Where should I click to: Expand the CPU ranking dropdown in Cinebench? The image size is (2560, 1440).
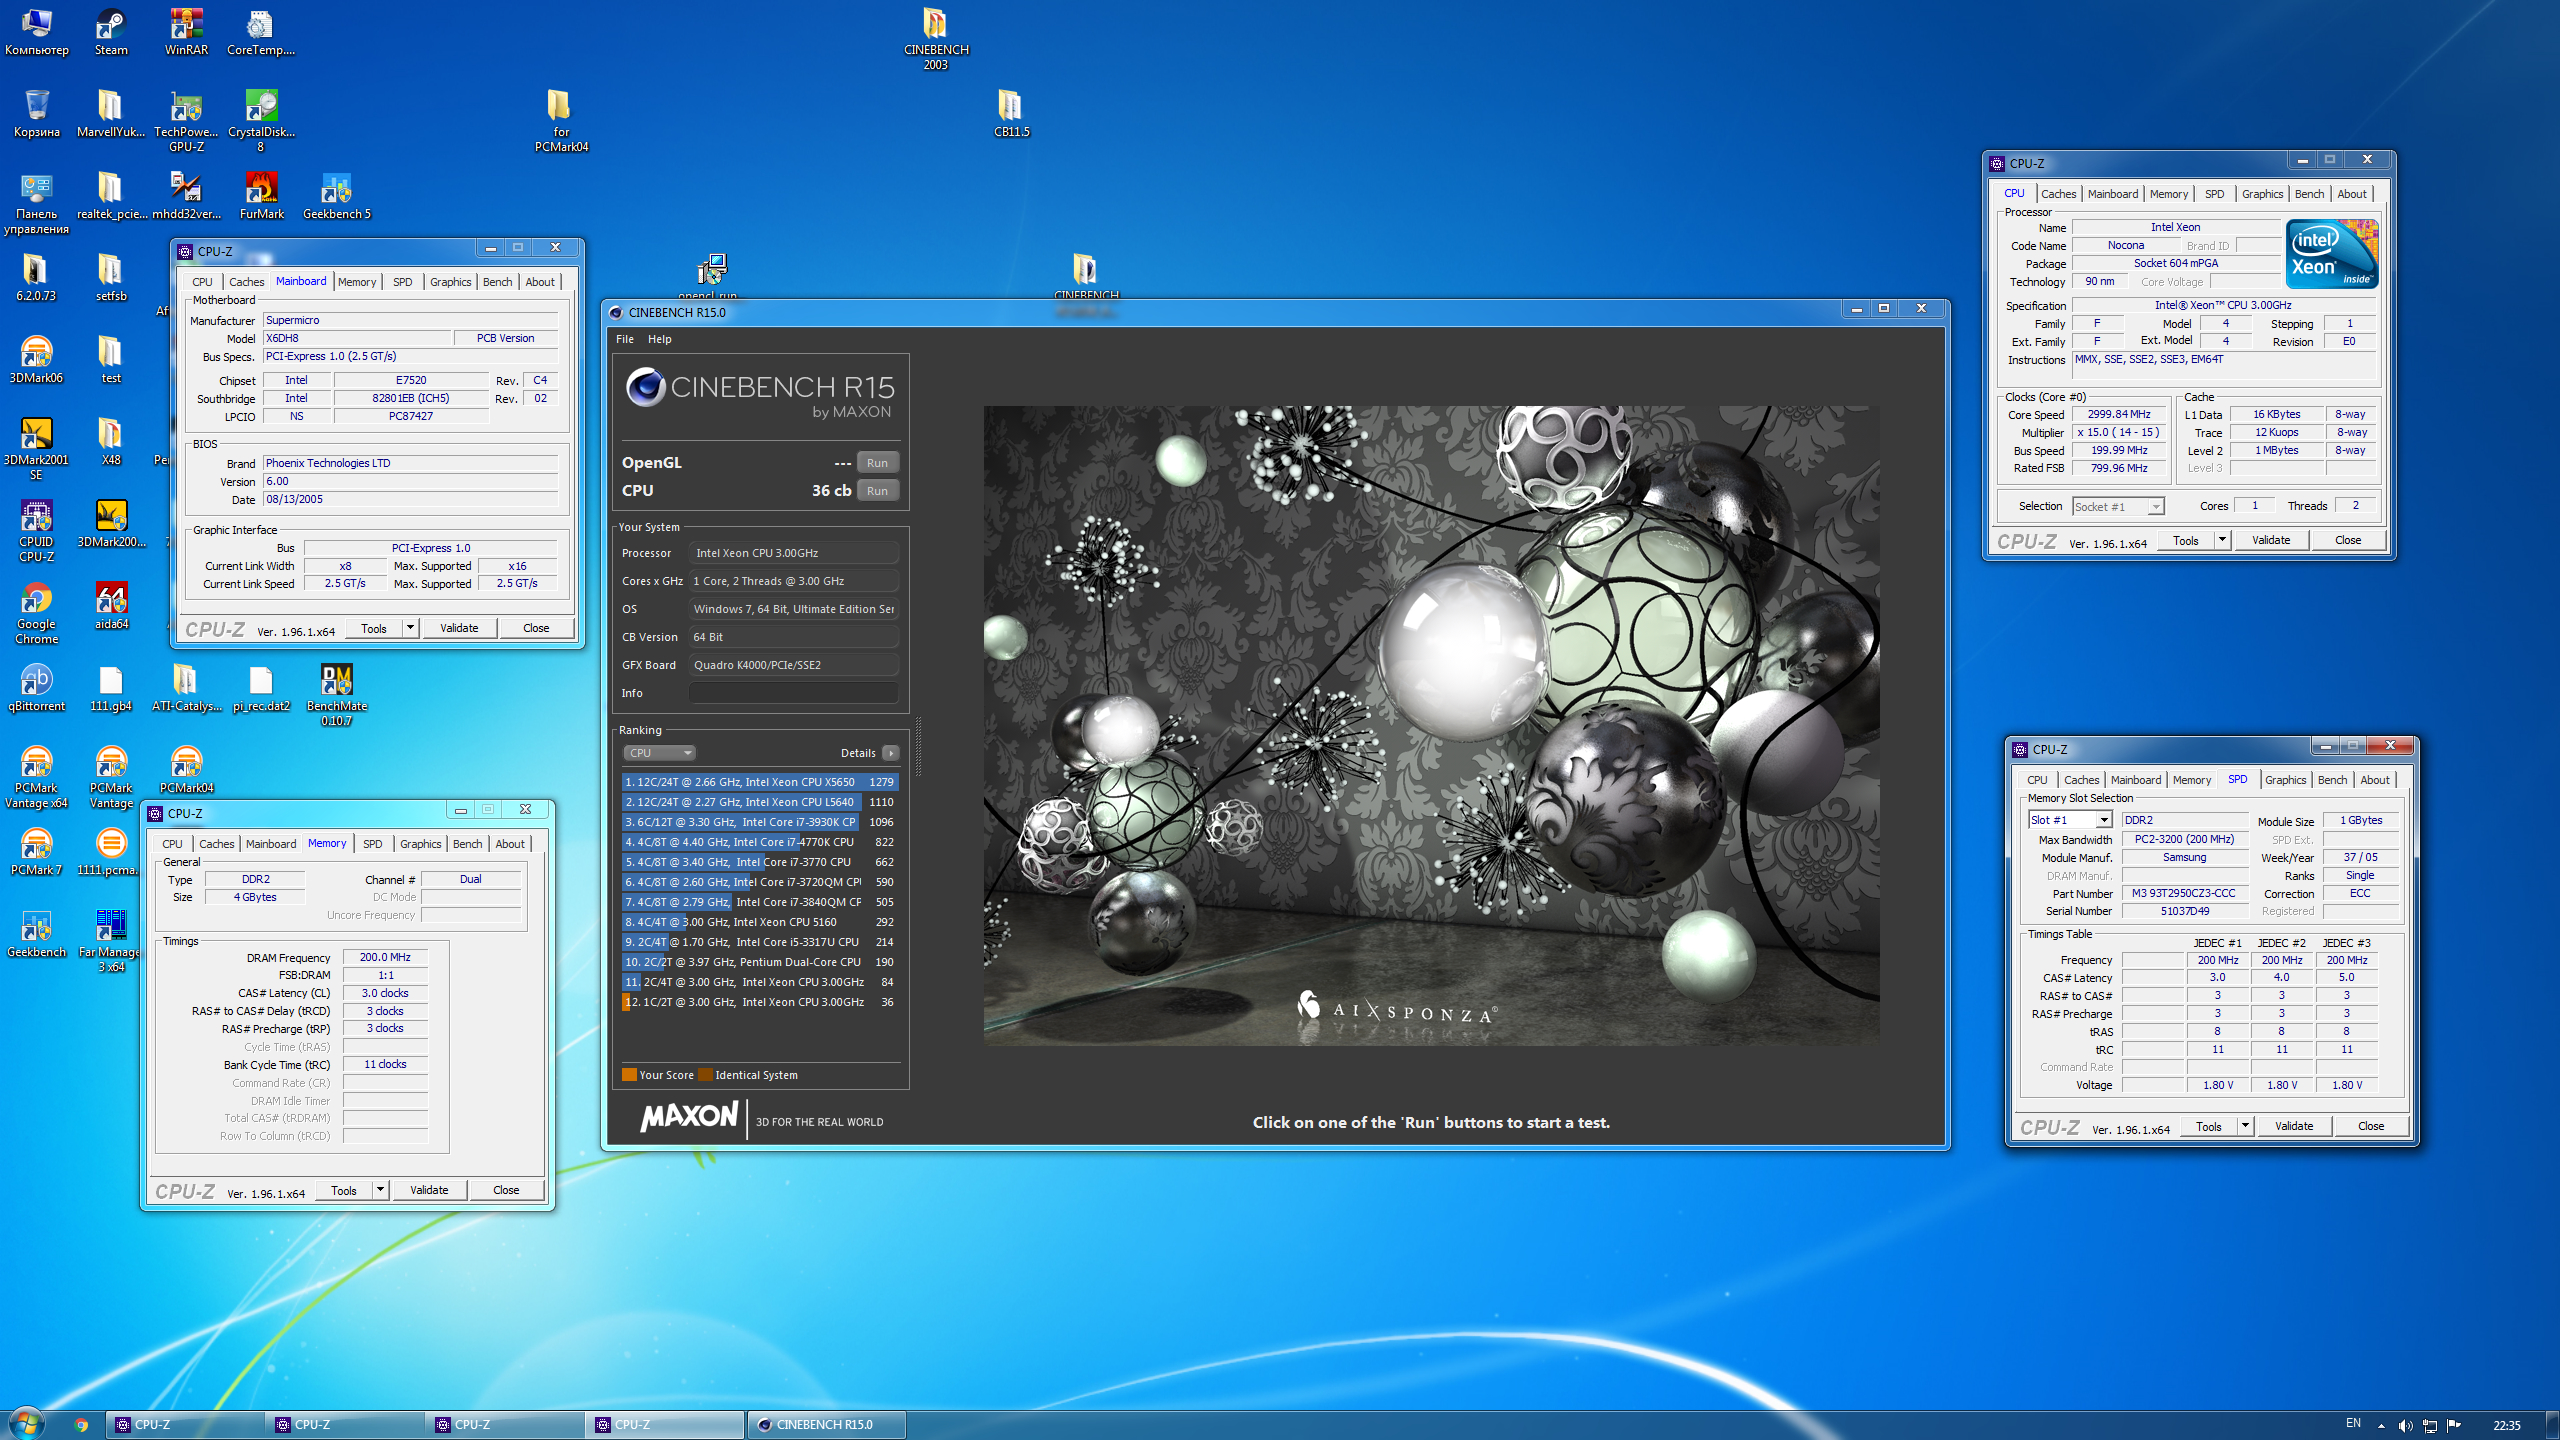pos(659,753)
